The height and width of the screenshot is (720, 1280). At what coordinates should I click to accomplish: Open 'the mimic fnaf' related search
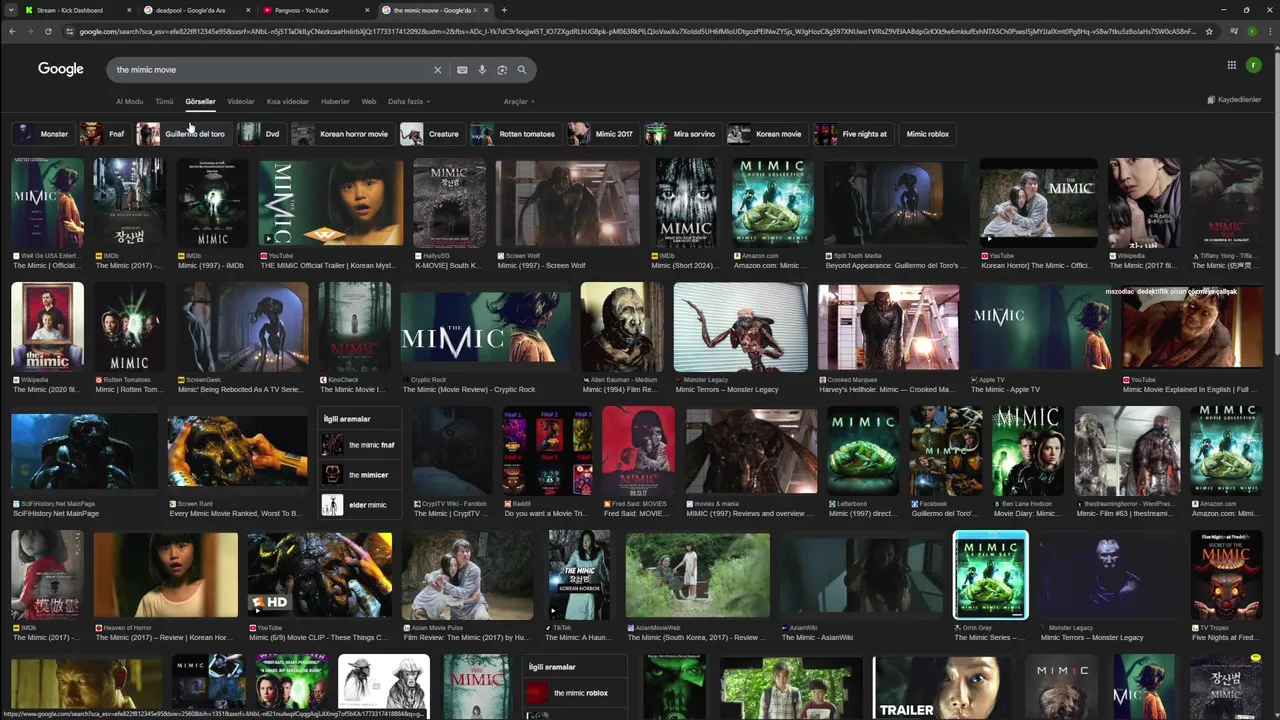(x=360, y=445)
